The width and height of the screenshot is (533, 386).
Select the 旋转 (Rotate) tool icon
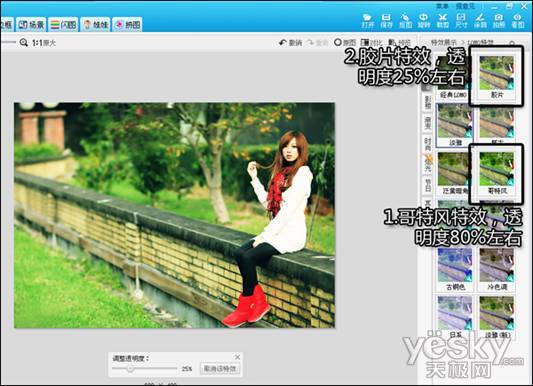pos(424,21)
